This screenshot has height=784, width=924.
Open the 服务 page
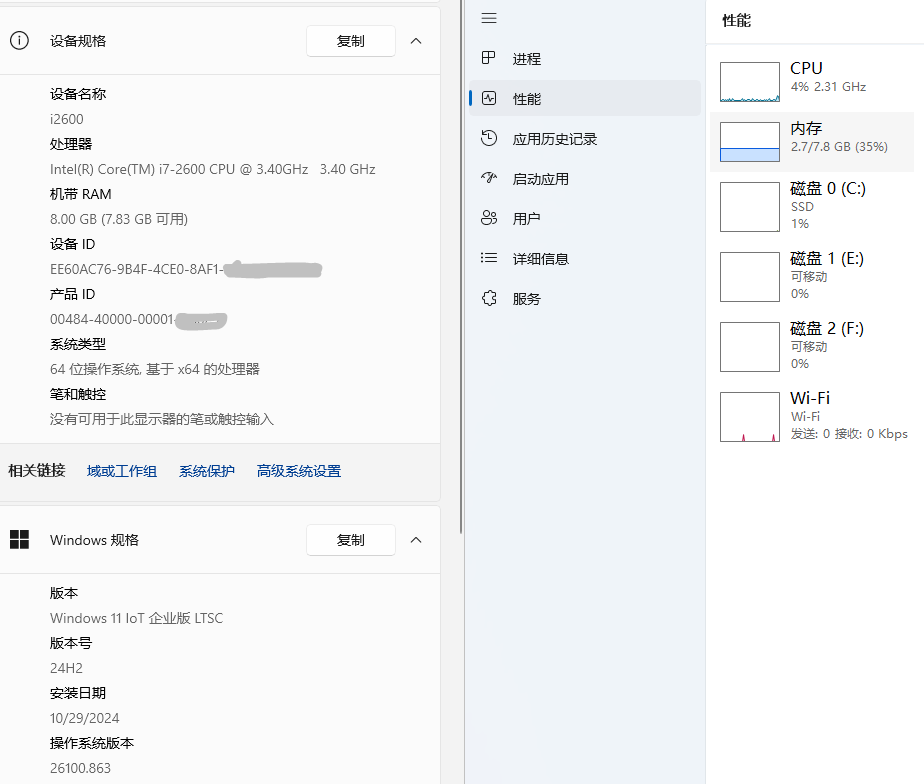click(x=585, y=299)
